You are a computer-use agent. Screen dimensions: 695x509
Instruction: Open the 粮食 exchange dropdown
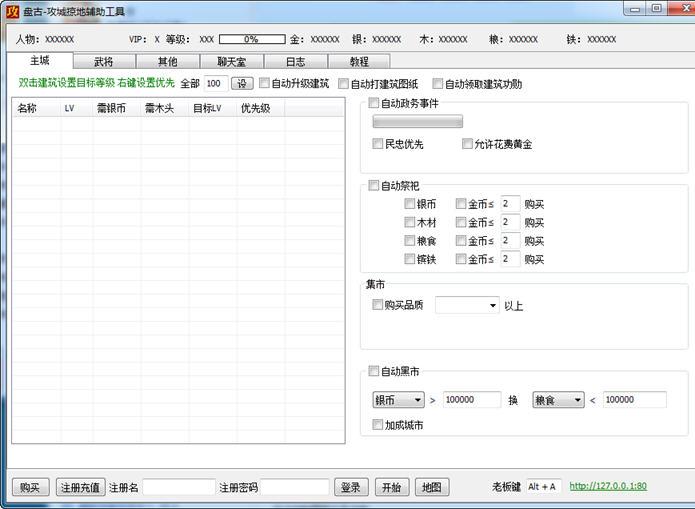pos(558,400)
